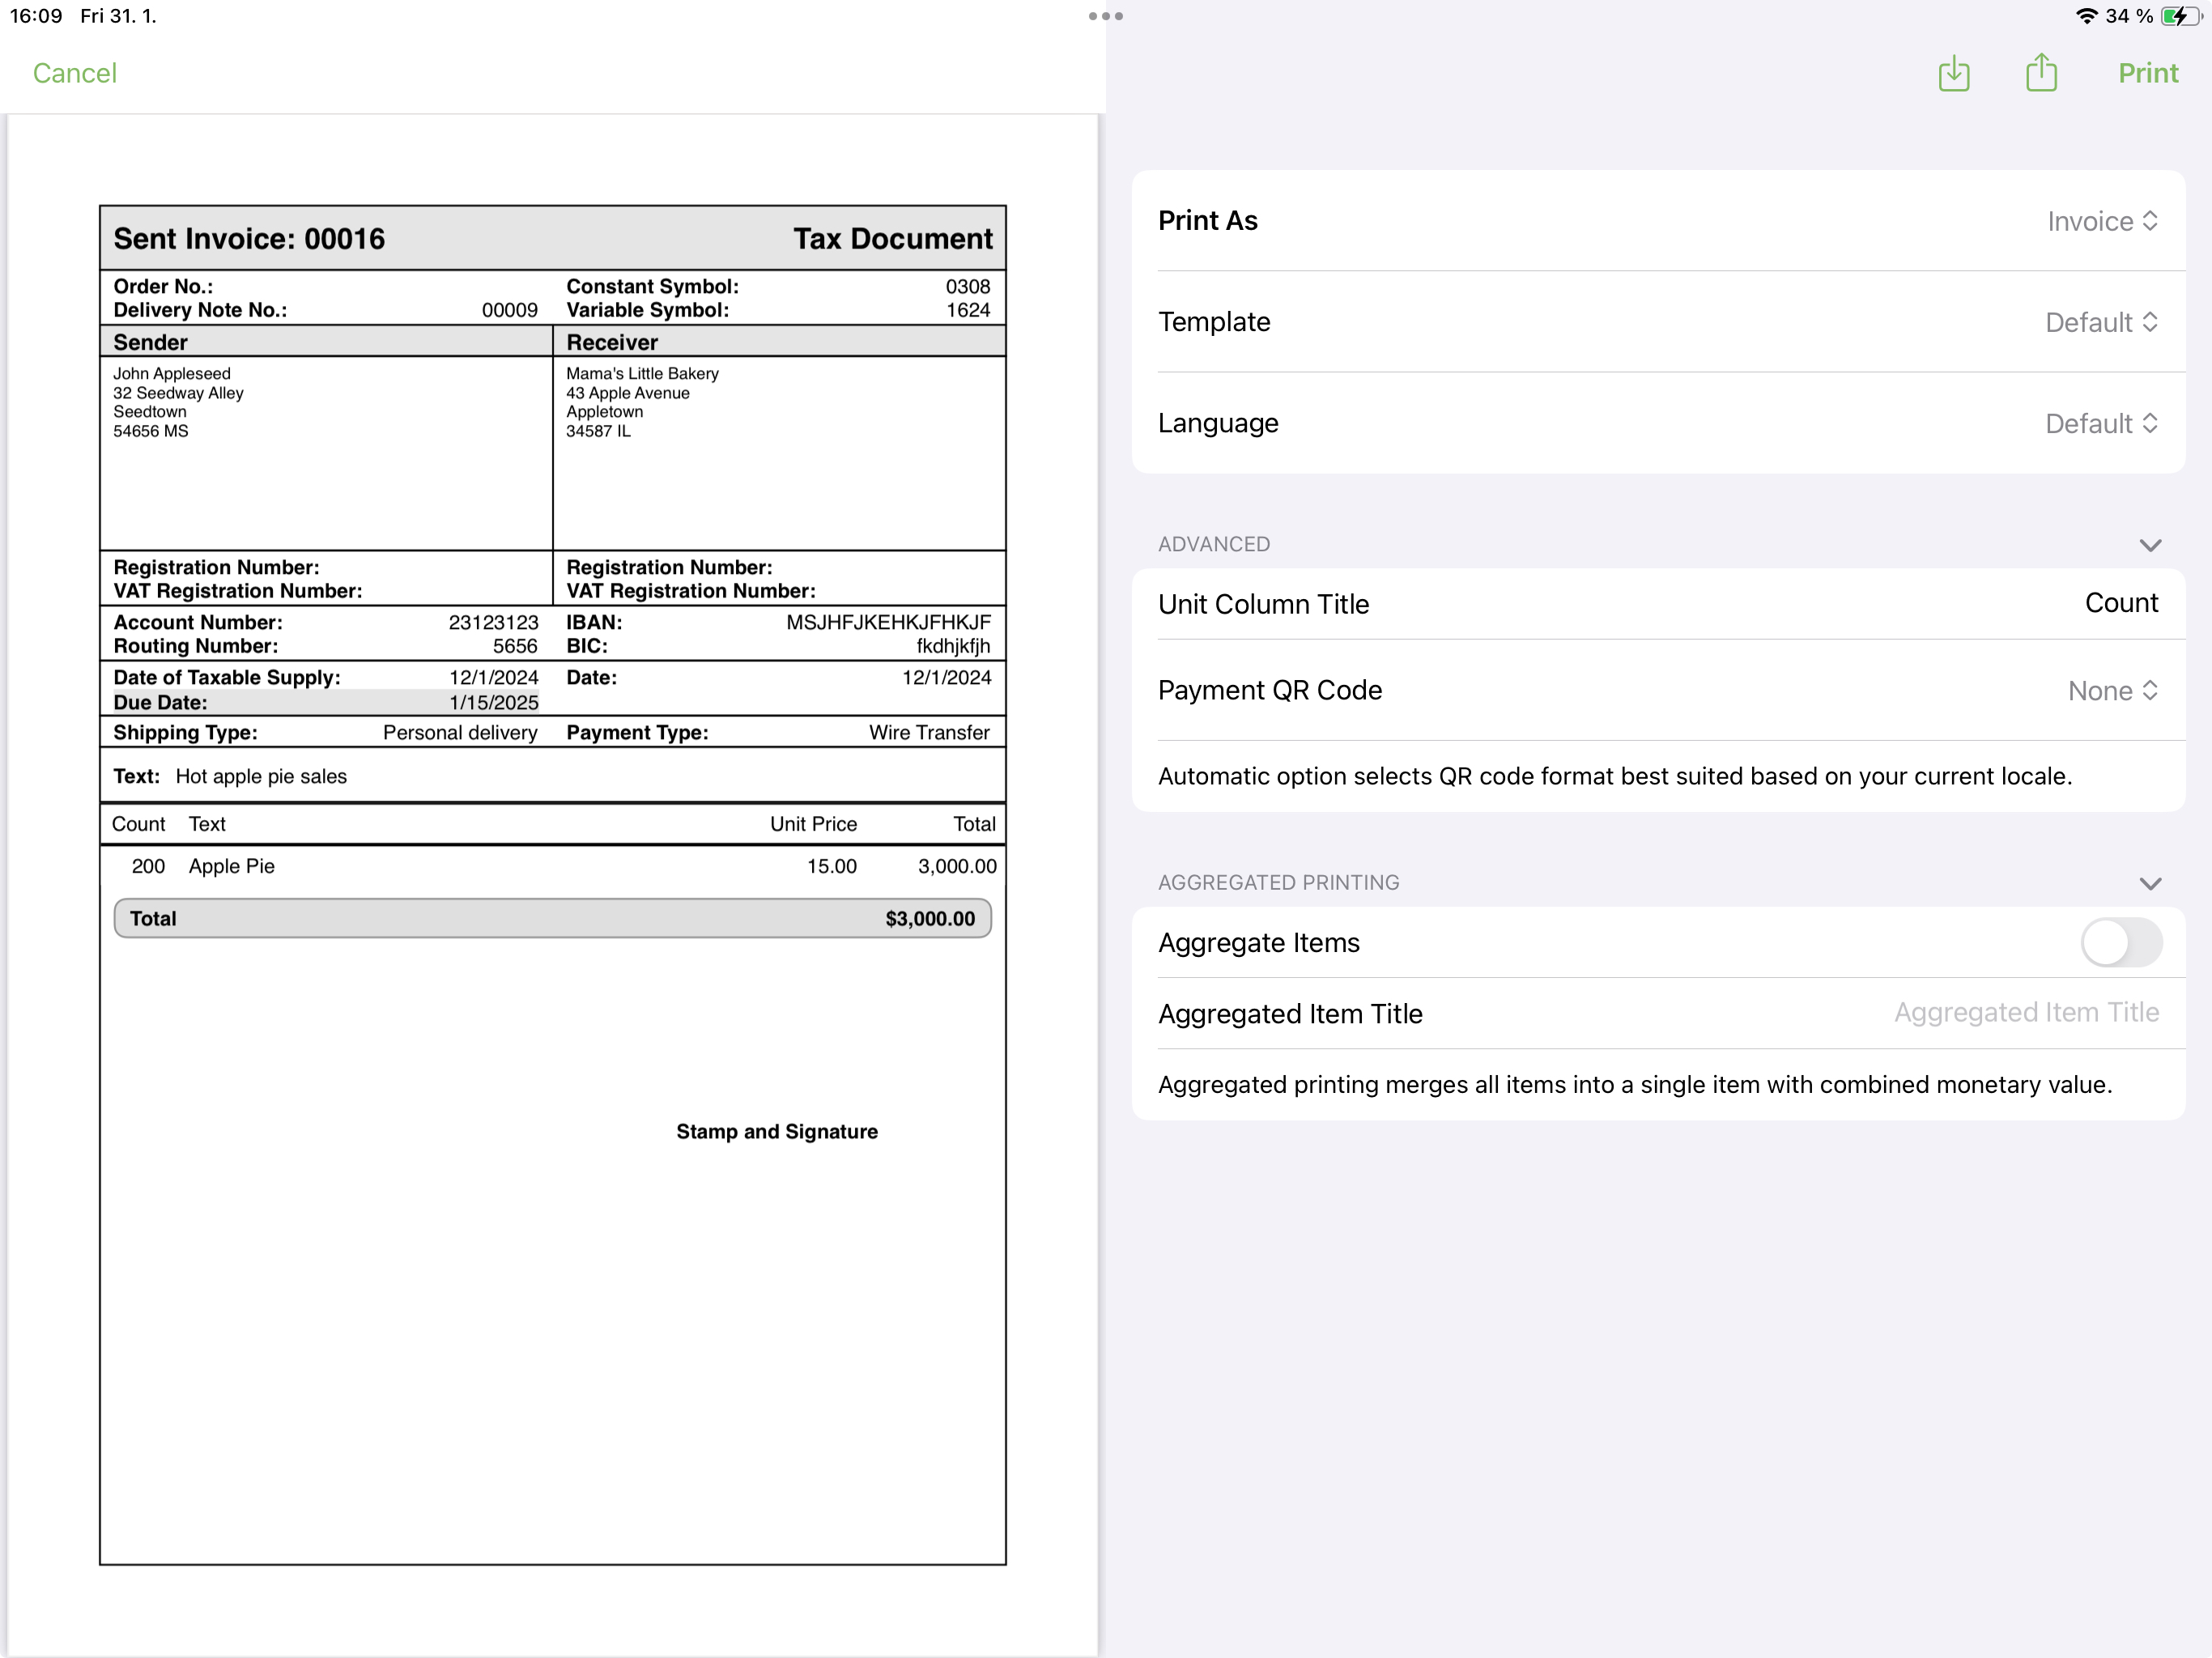Click the 'Stamp and Signature' label
This screenshot has width=2212, height=1658.
pos(777,1131)
